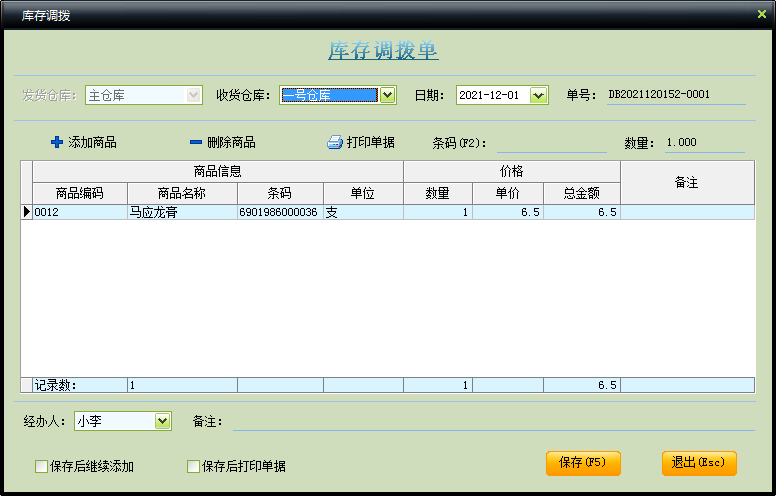
Task: Select barcode cell 6901986000036
Action: tap(280, 212)
